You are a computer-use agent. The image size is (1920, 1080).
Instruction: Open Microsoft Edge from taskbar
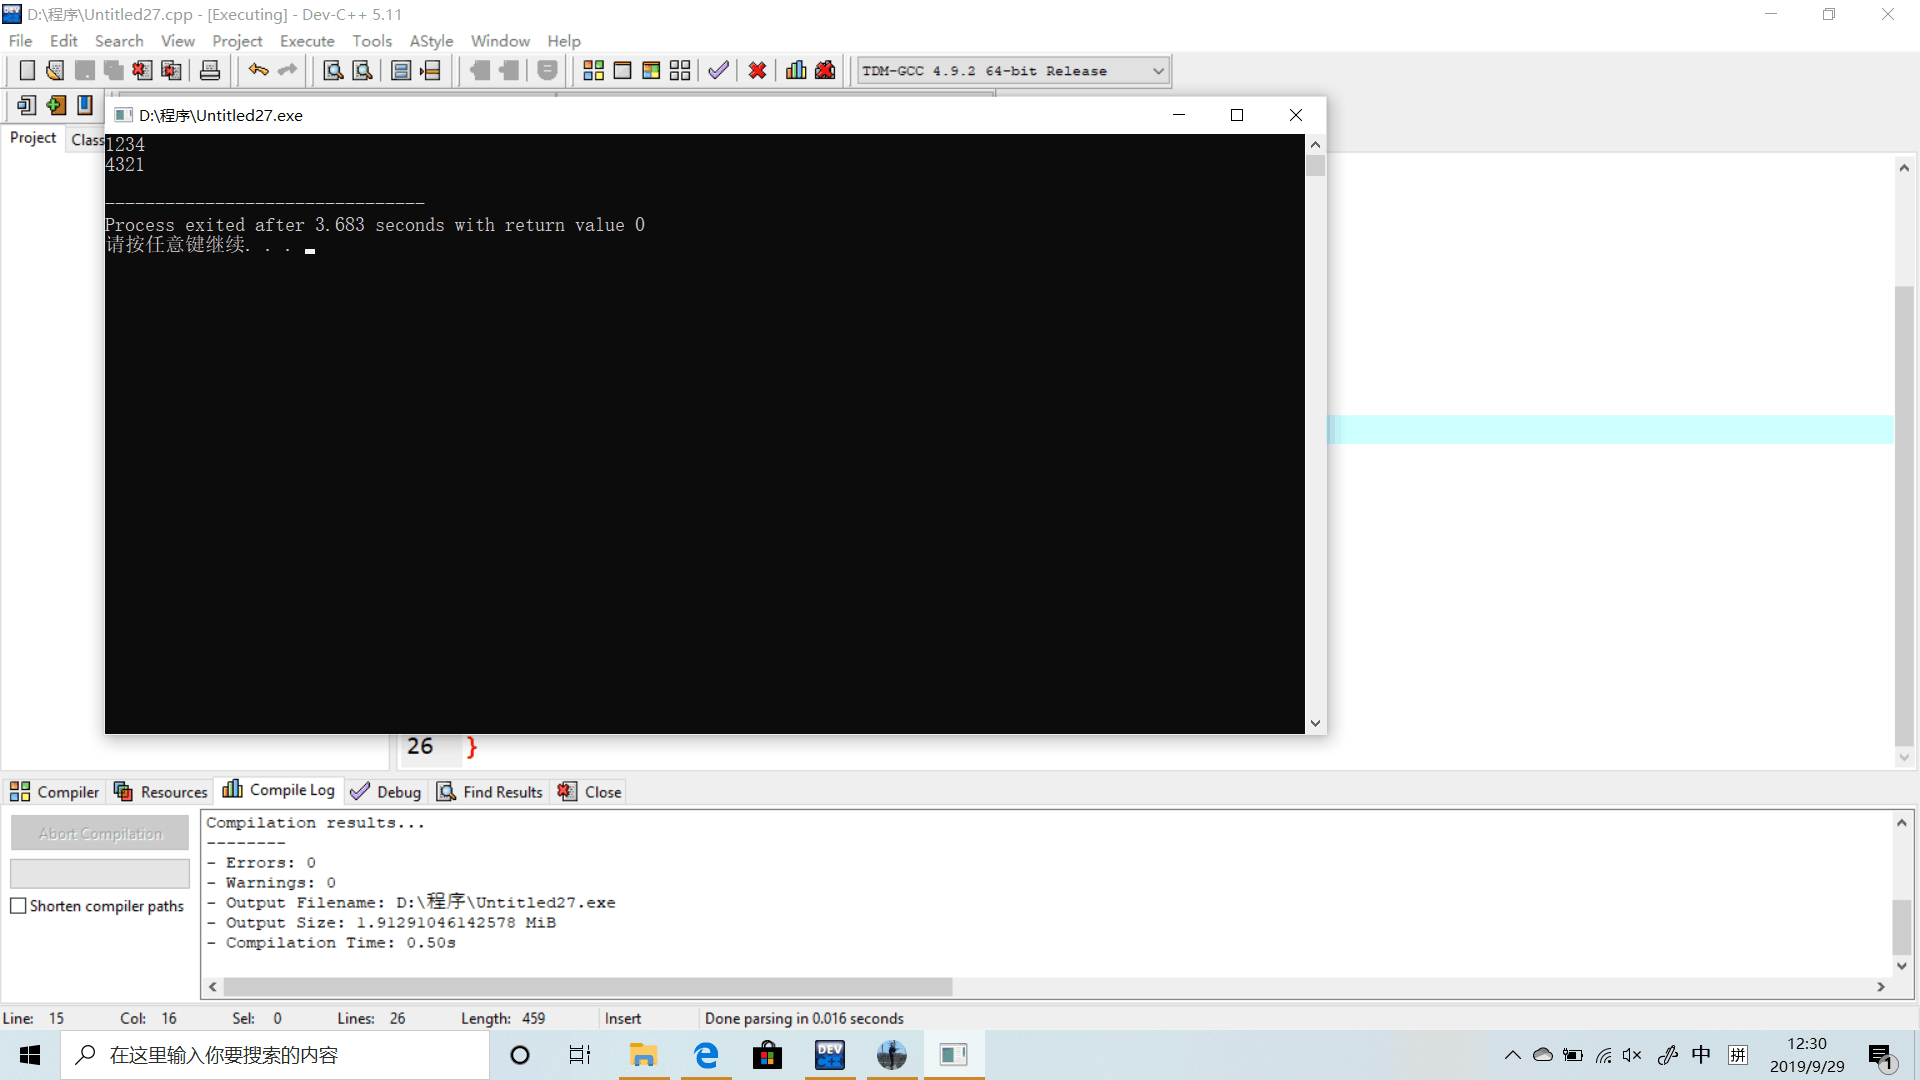tap(706, 1055)
